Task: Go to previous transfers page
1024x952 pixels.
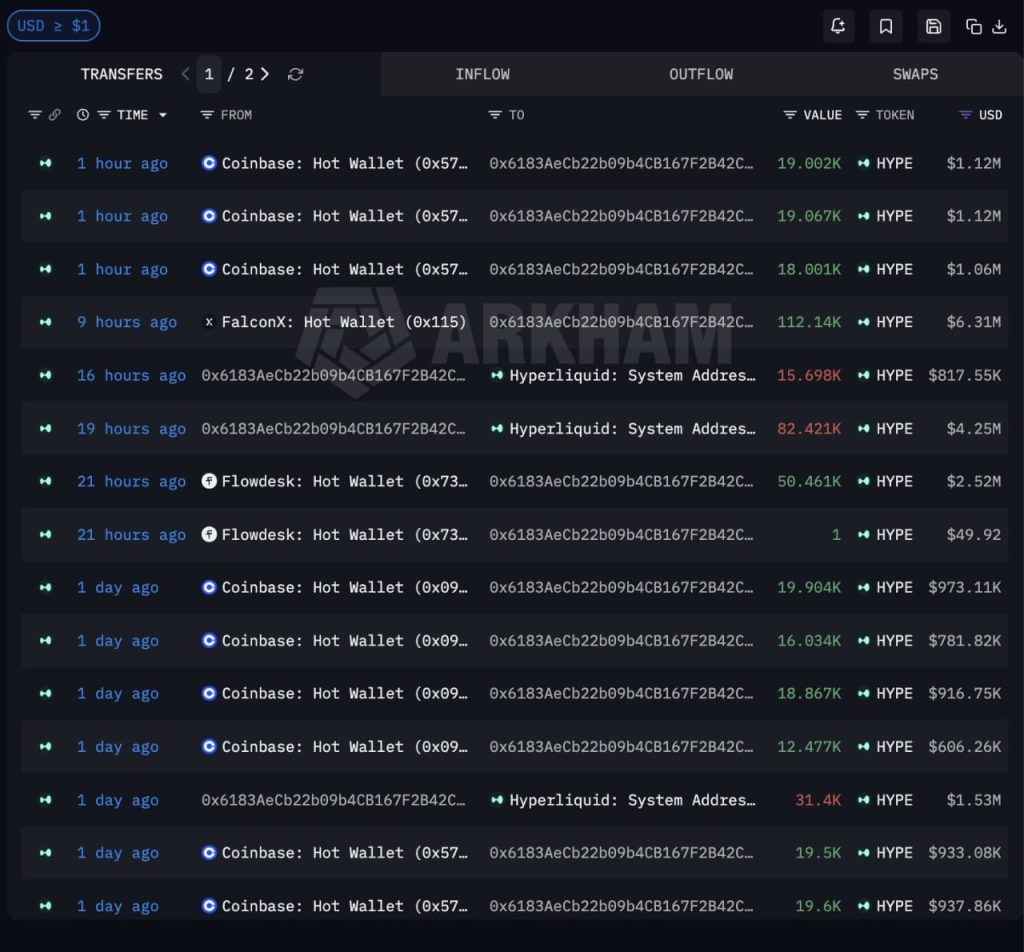Action: (x=185, y=74)
